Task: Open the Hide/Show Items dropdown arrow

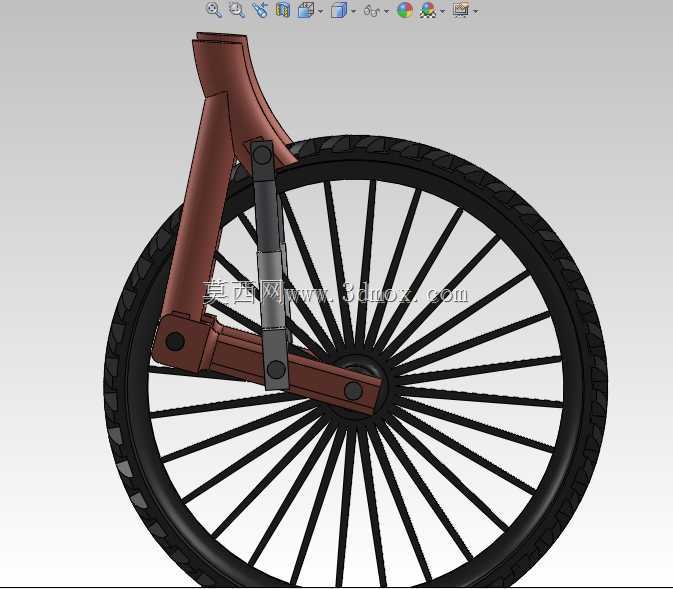Action: pos(386,11)
